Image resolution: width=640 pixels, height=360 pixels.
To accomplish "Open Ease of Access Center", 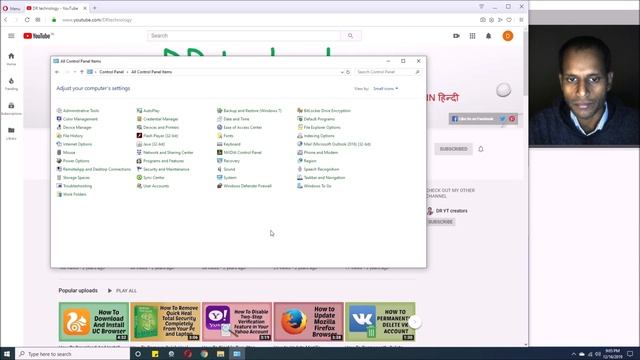I will coord(240,127).
